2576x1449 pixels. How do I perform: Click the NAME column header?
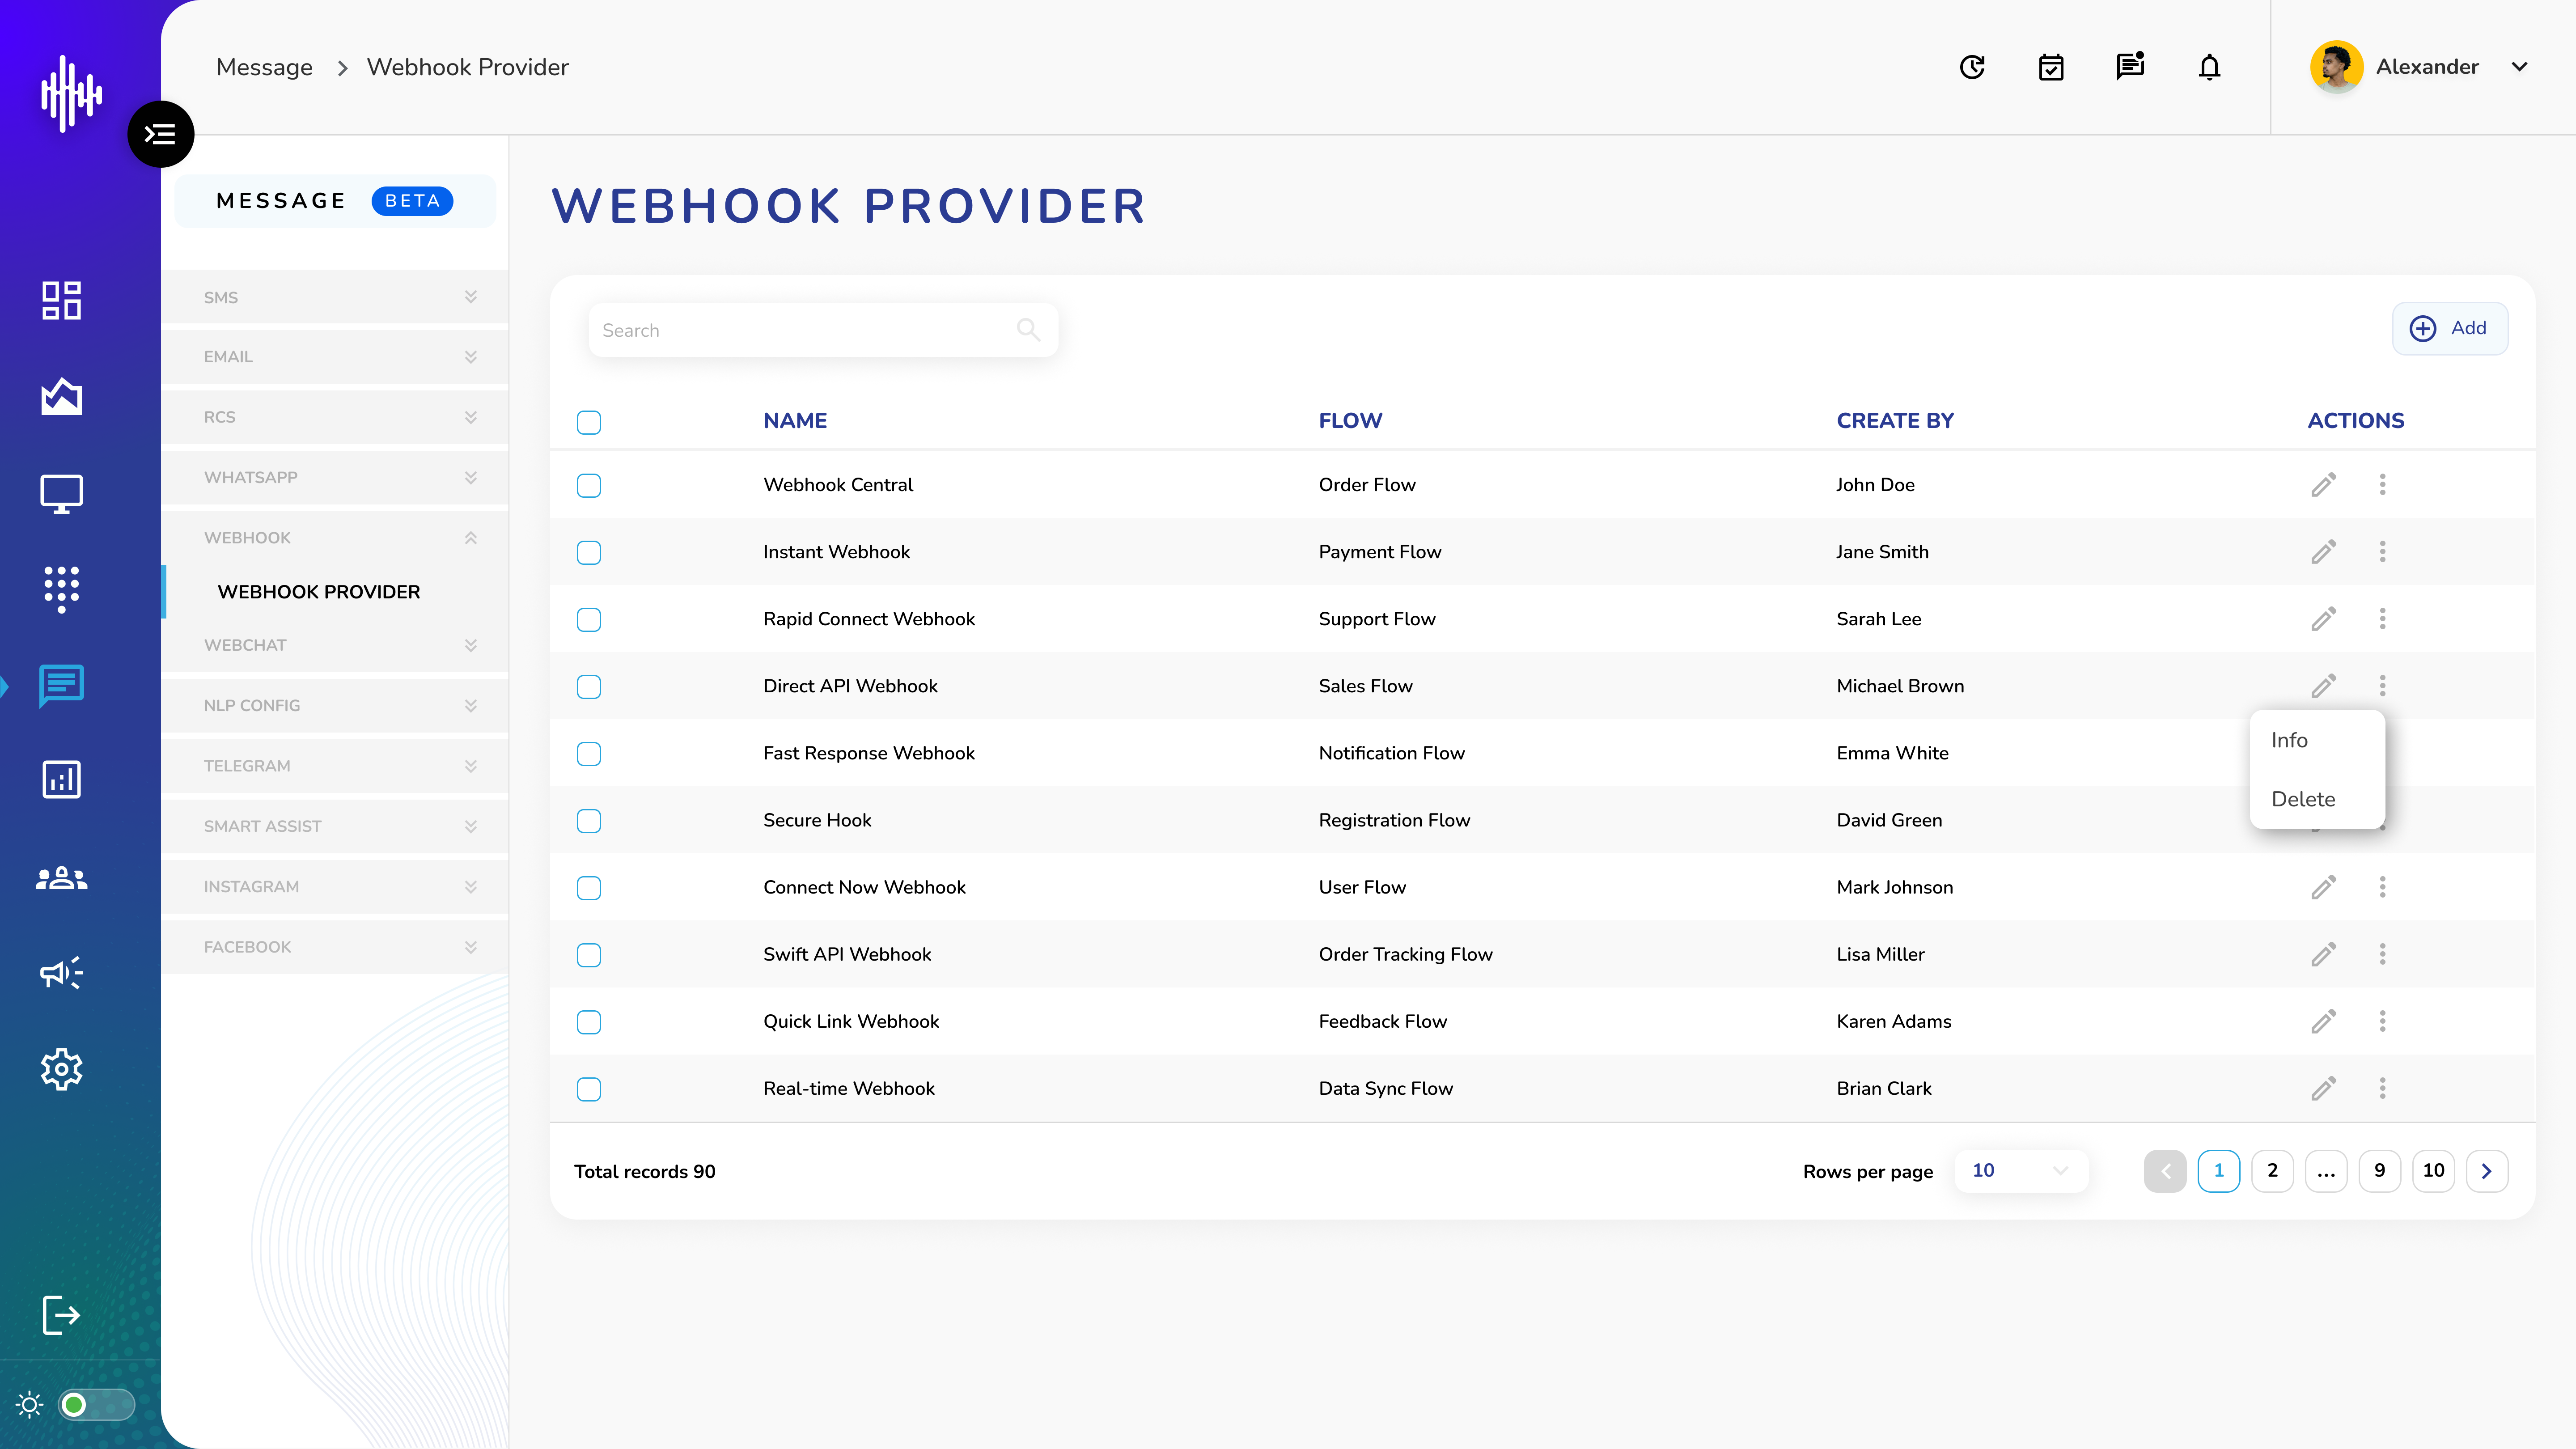pyautogui.click(x=795, y=421)
